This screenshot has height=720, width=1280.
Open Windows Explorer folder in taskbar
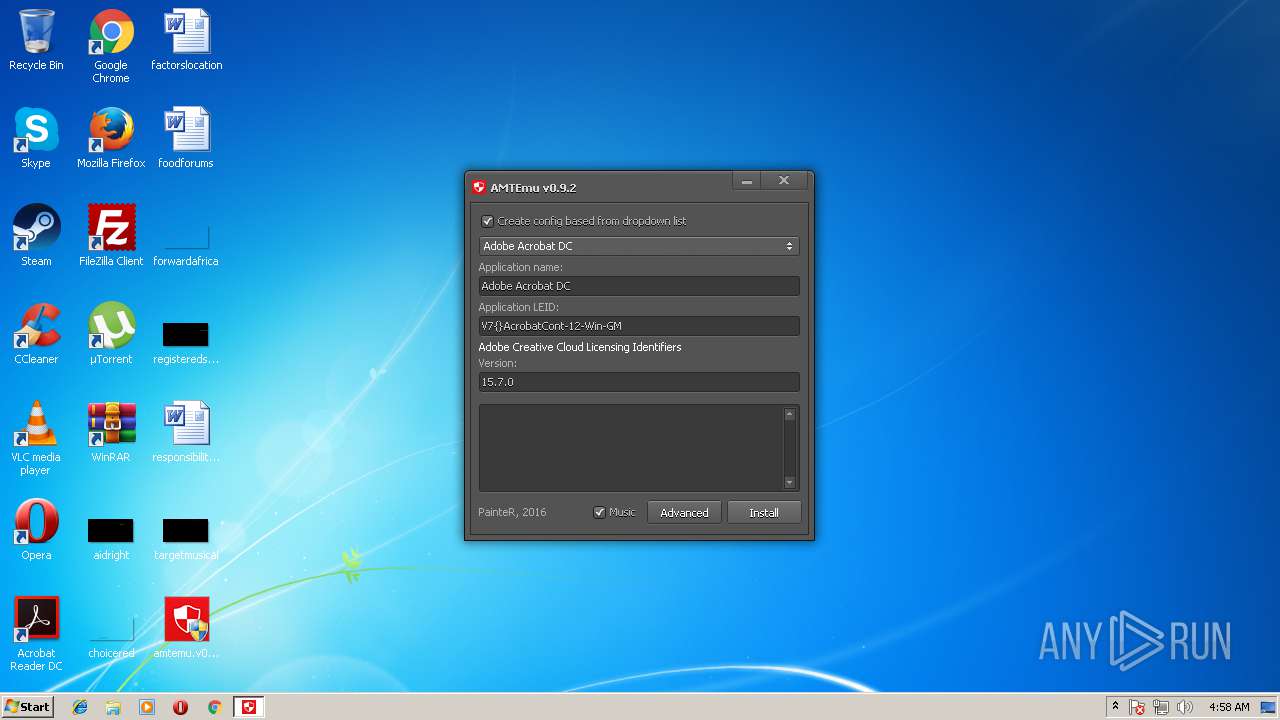tap(113, 707)
